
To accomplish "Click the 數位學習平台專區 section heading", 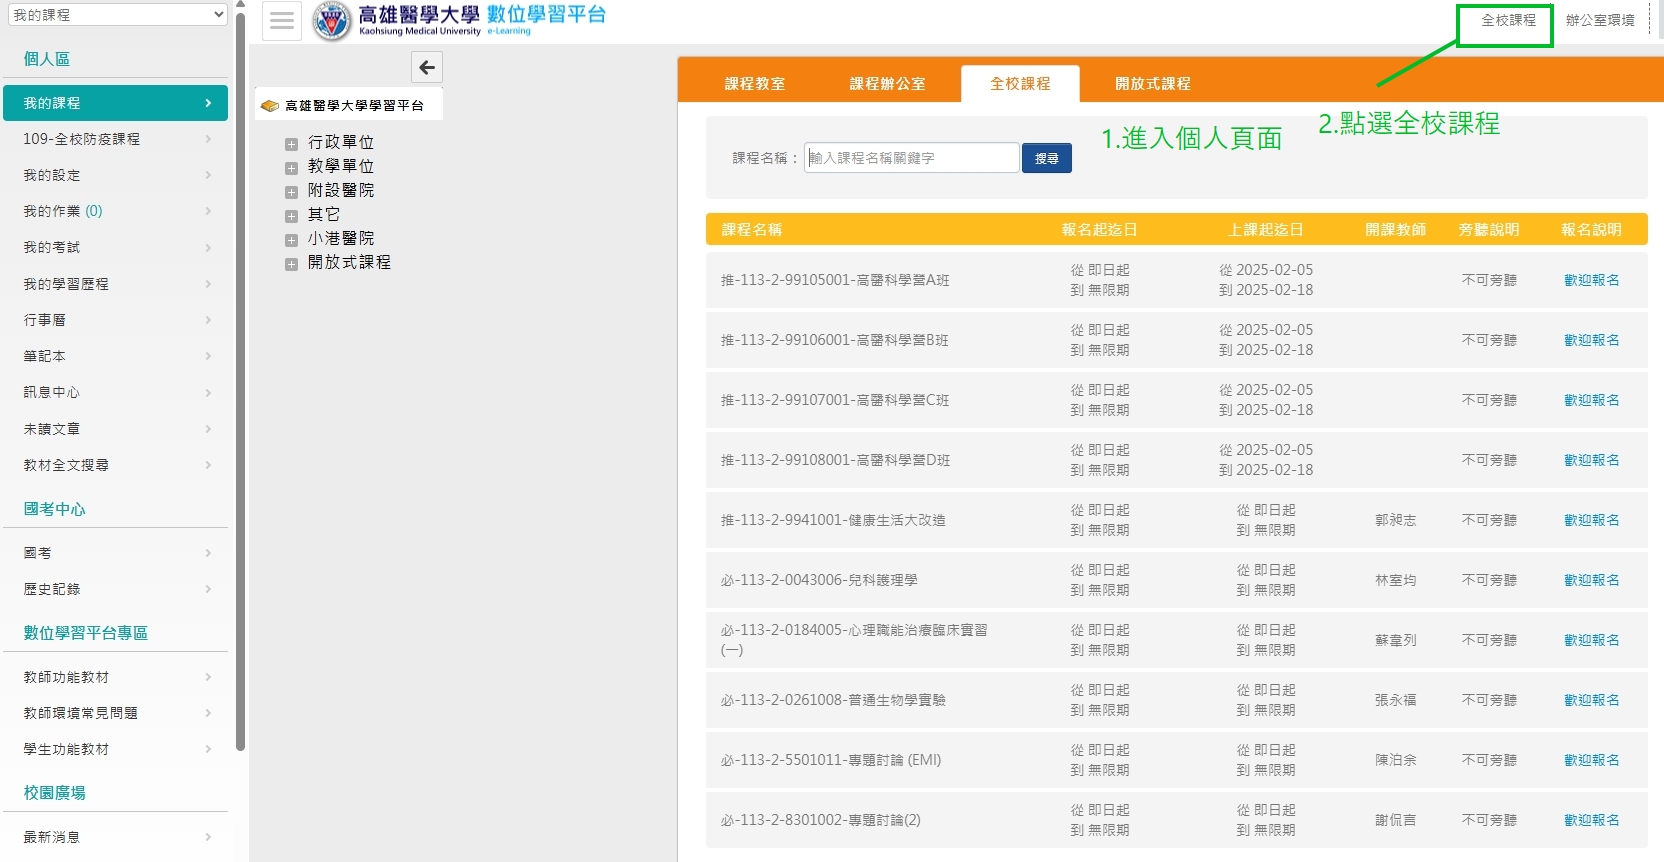I will click(85, 633).
